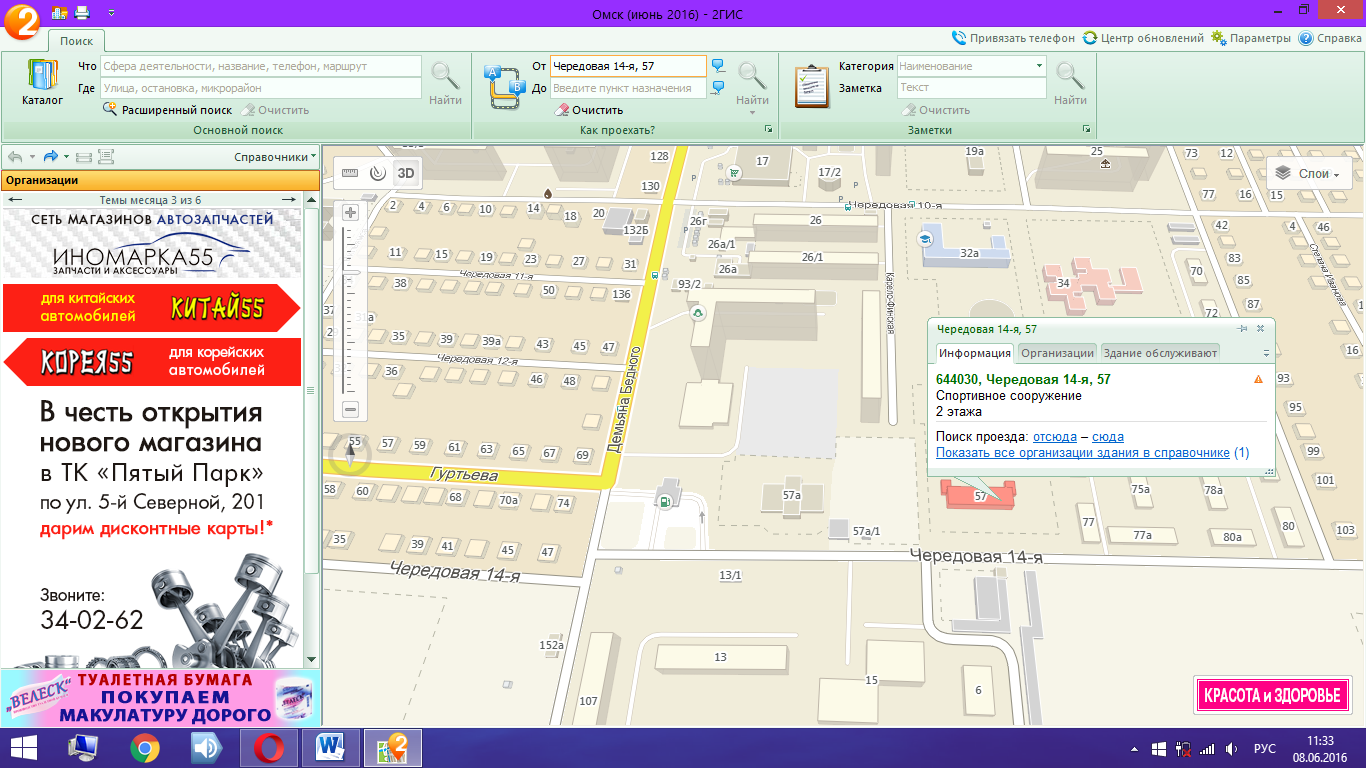This screenshot has width=1366, height=768.
Task: Open Показать все организации здания в справочнике link
Action: [x=1083, y=453]
